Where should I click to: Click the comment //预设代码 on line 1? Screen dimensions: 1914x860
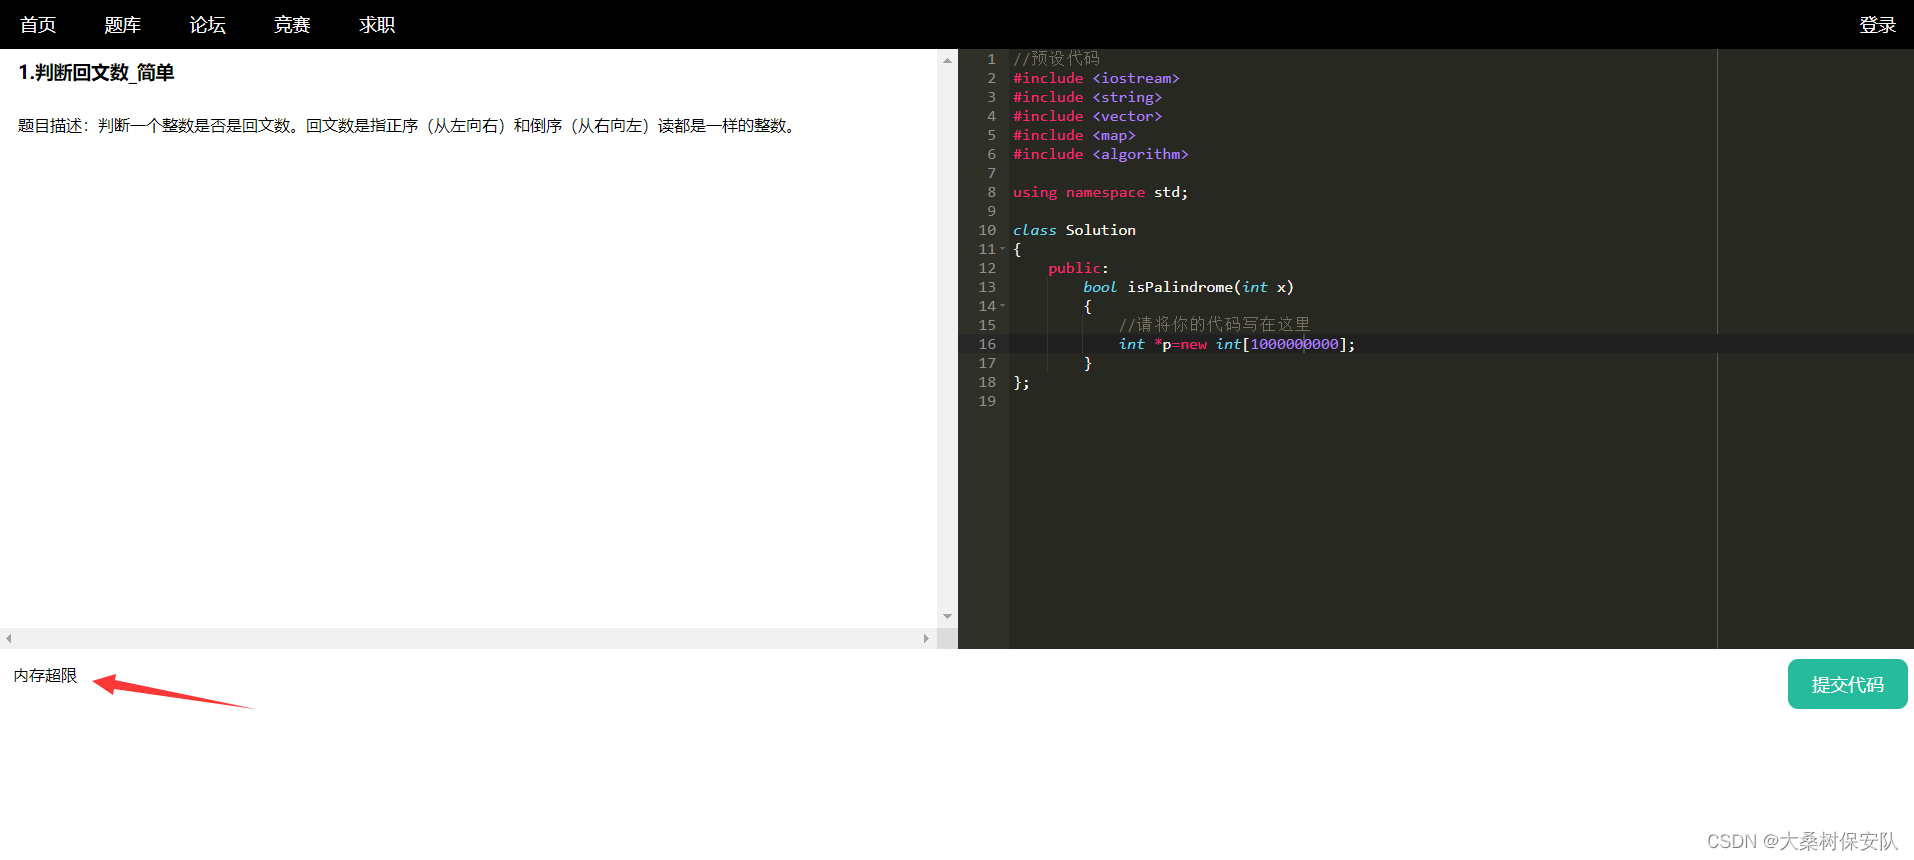1056,59
